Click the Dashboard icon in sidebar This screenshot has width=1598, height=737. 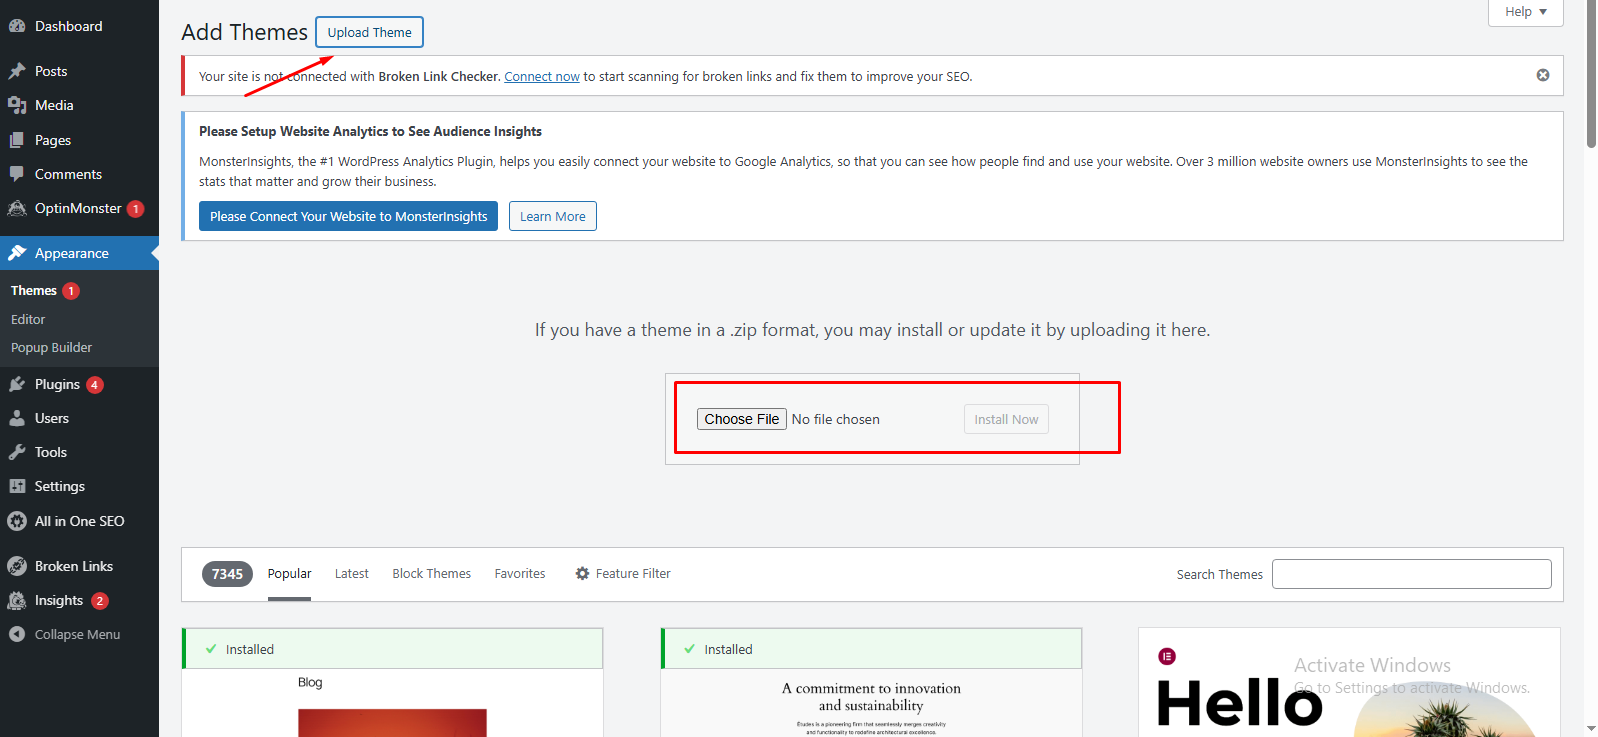(x=17, y=26)
